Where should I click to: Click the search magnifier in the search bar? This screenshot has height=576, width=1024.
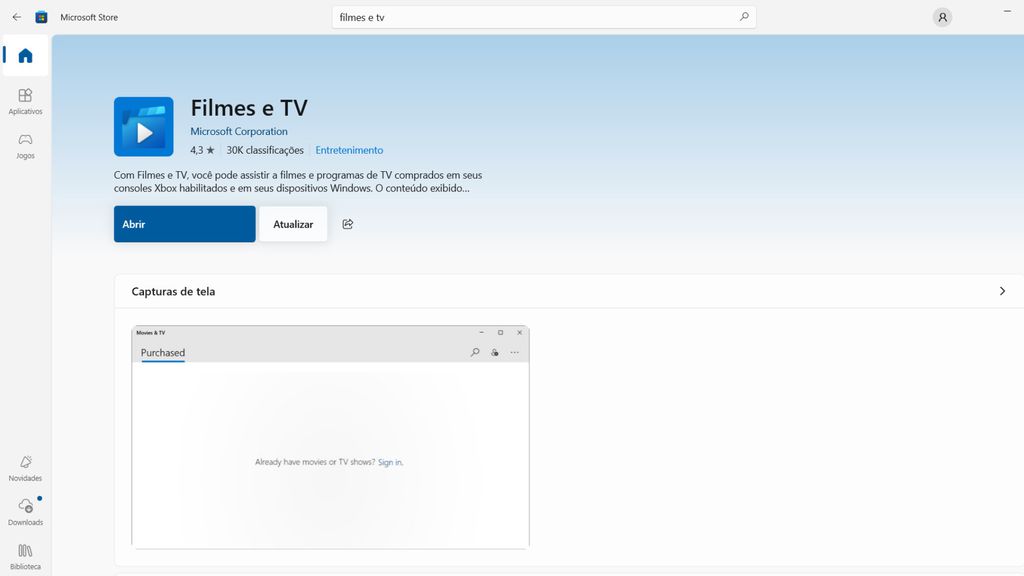click(x=744, y=17)
